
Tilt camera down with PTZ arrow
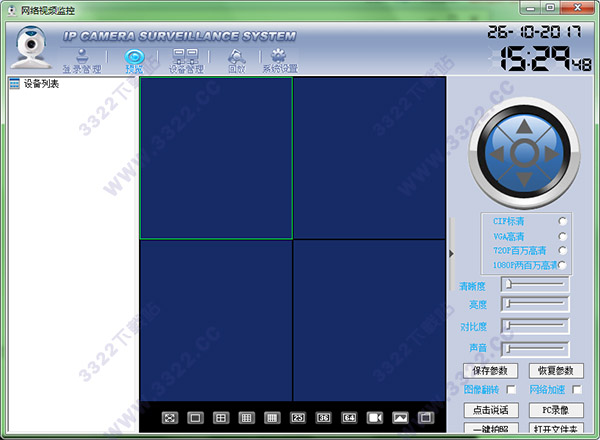click(x=524, y=179)
